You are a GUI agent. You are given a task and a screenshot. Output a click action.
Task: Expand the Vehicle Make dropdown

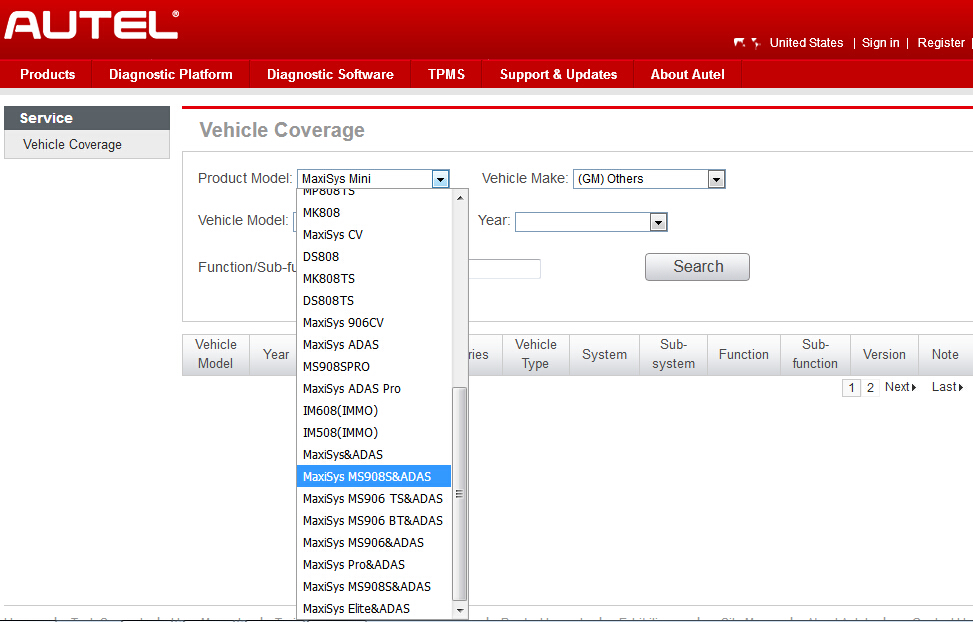(x=716, y=179)
